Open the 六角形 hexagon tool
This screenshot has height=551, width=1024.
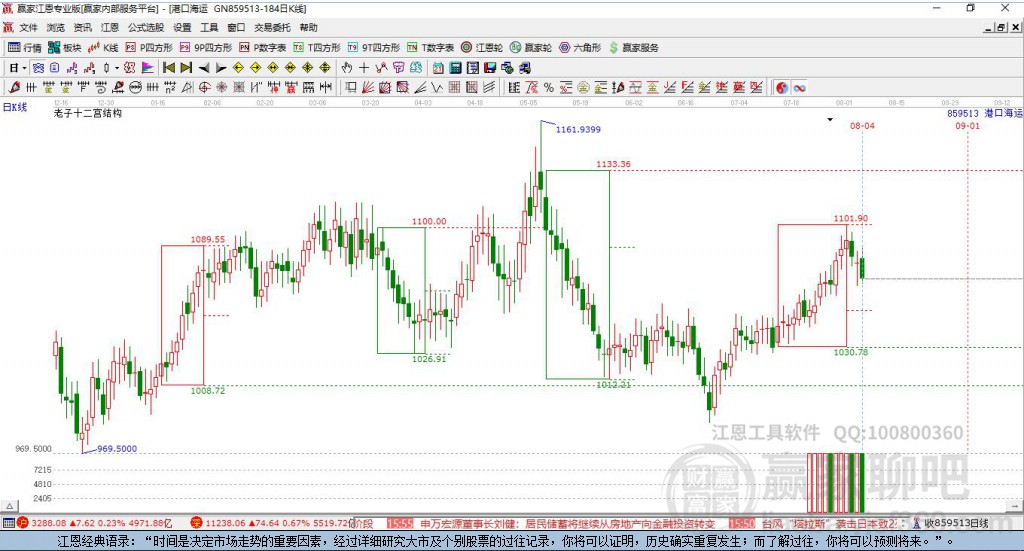tap(580, 48)
